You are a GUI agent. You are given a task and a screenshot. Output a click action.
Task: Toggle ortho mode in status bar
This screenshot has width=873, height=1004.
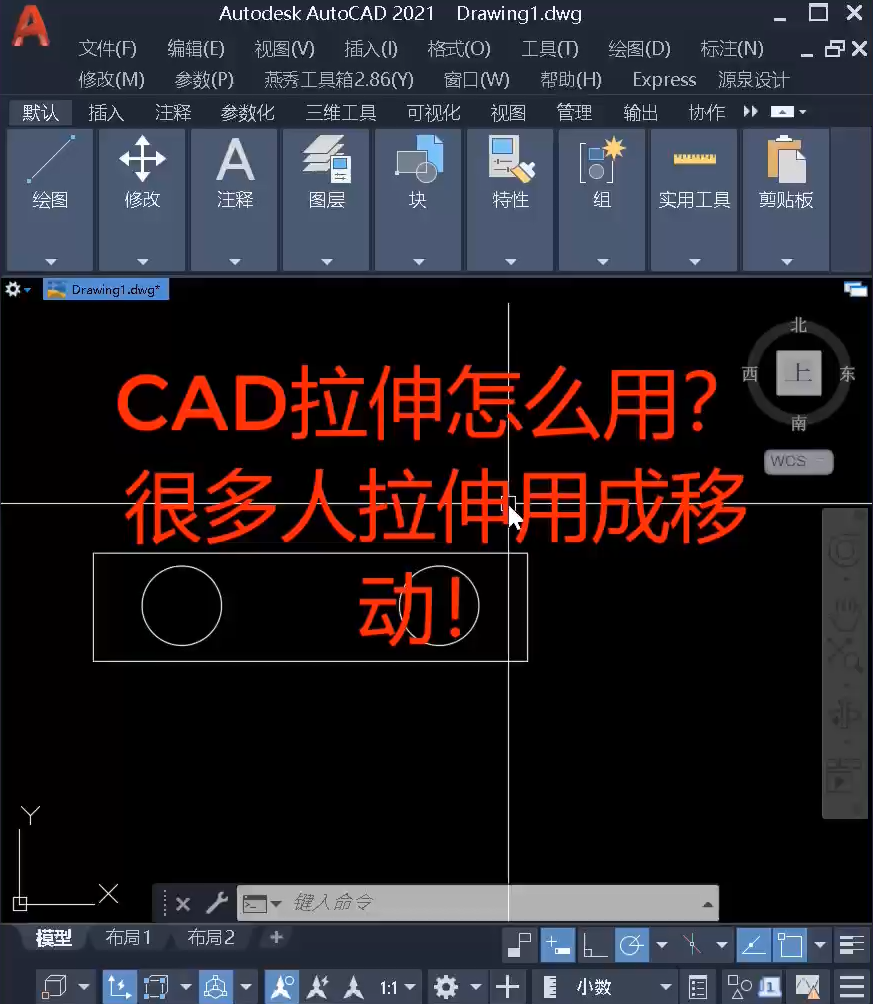pos(594,945)
